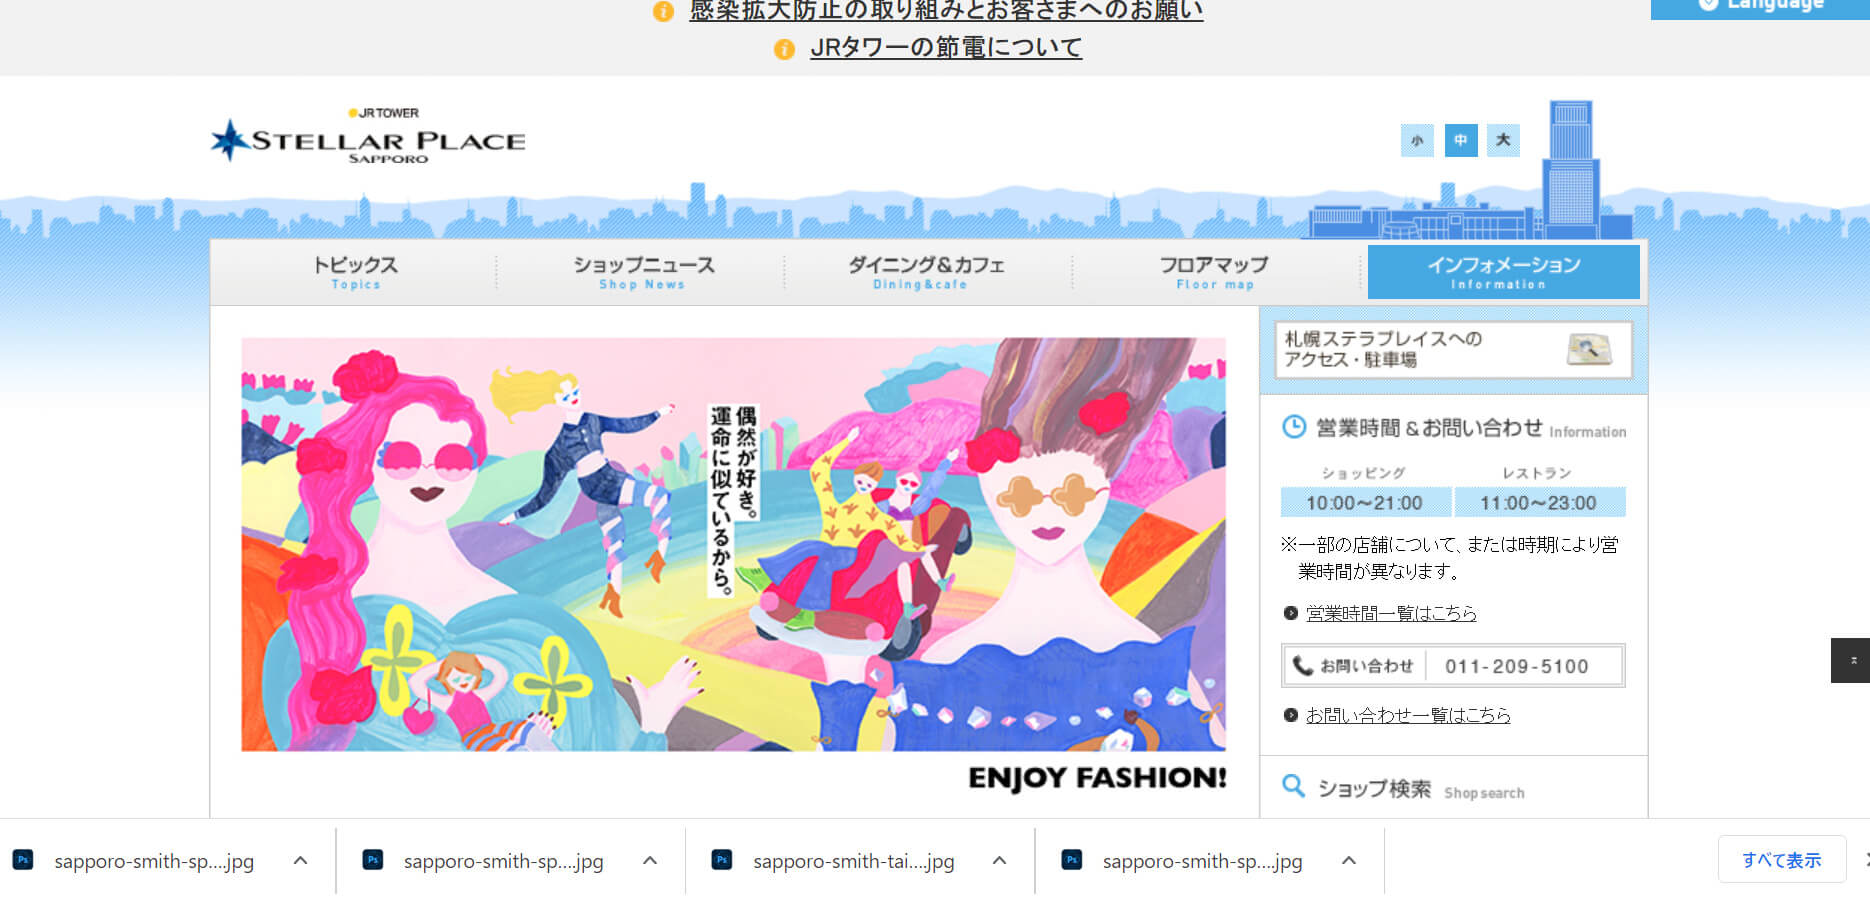Screen dimensions: 1870x902
Task: Open sapporo-smith-tai....jpg via its Photoshop icon
Action: click(x=722, y=860)
